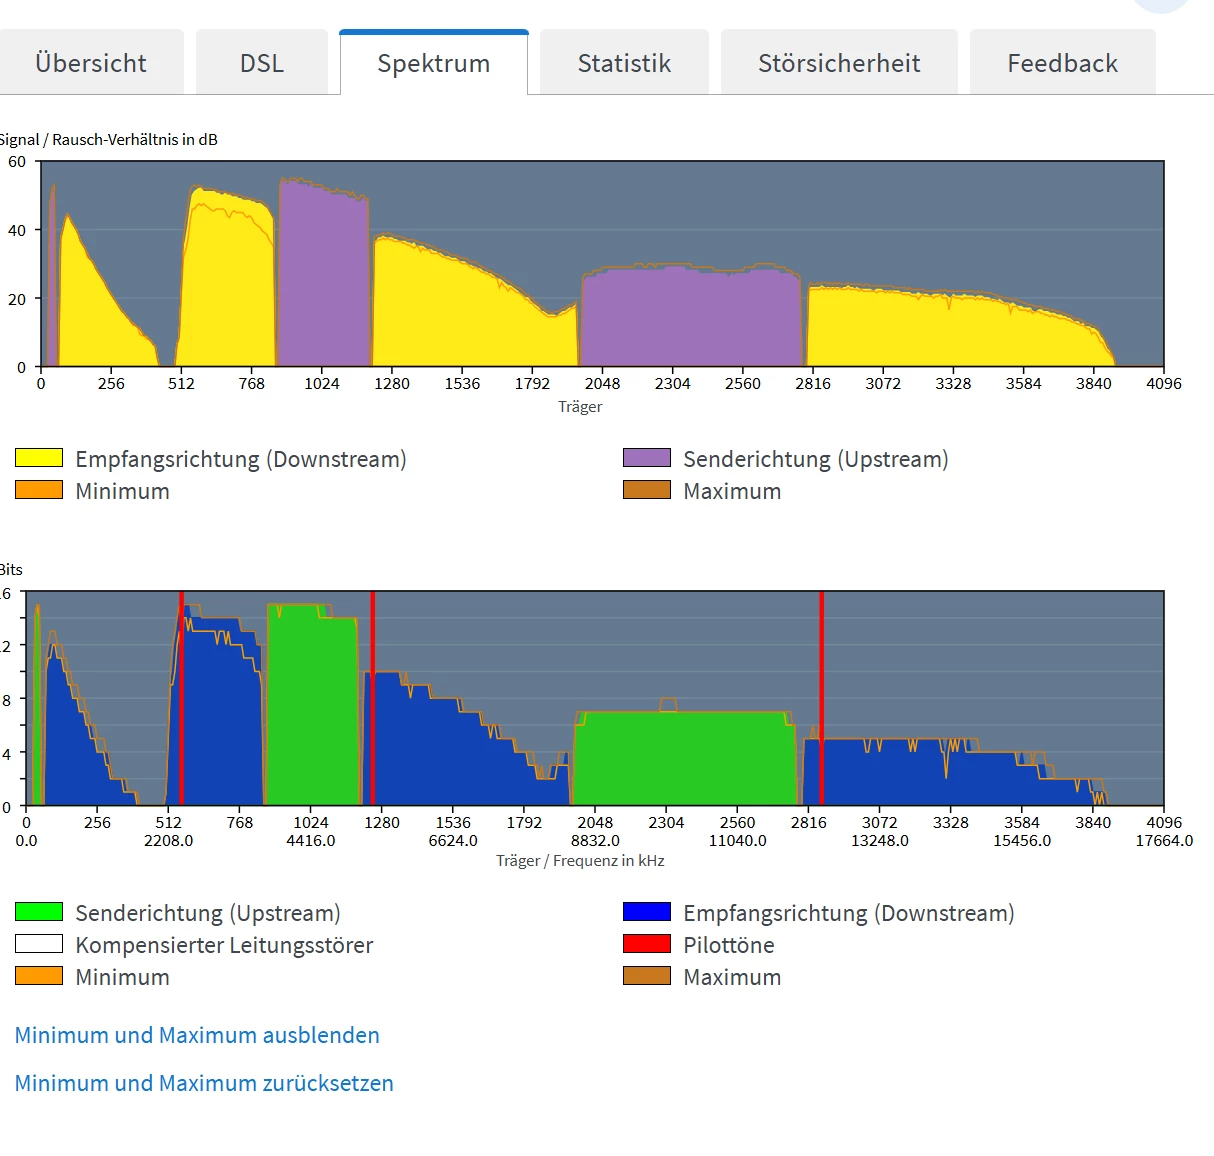Screen dimensions: 1214x1156
Task: Click white Kompensierter Leitungsstörer legend swatch
Action: pyautogui.click(x=39, y=944)
